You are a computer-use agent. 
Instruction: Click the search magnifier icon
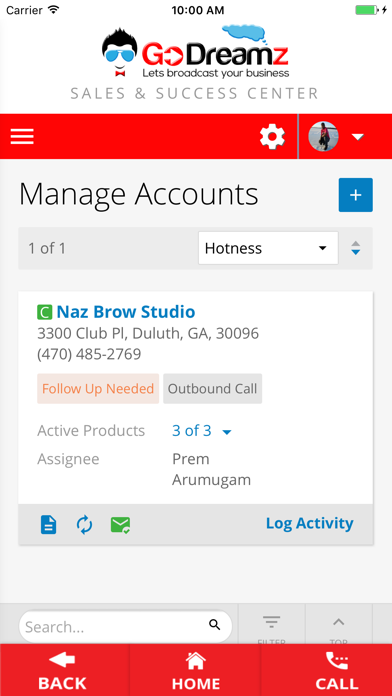click(x=214, y=625)
